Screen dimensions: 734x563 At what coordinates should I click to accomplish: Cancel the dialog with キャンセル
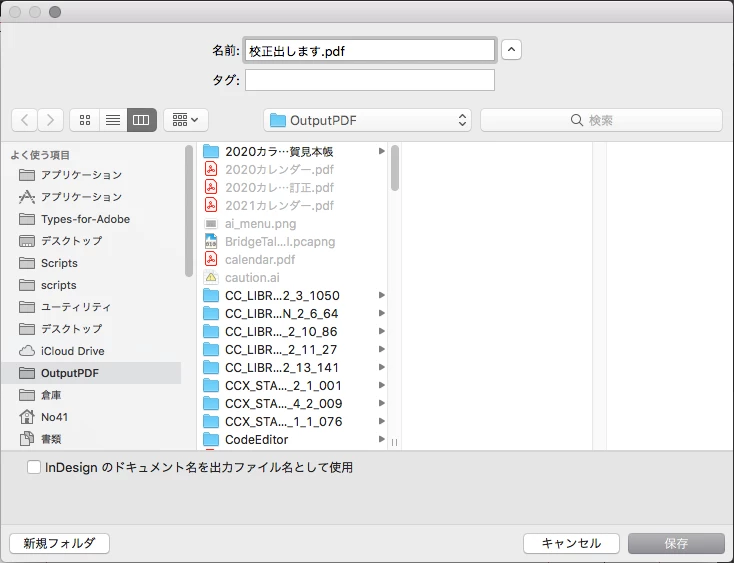tap(572, 543)
